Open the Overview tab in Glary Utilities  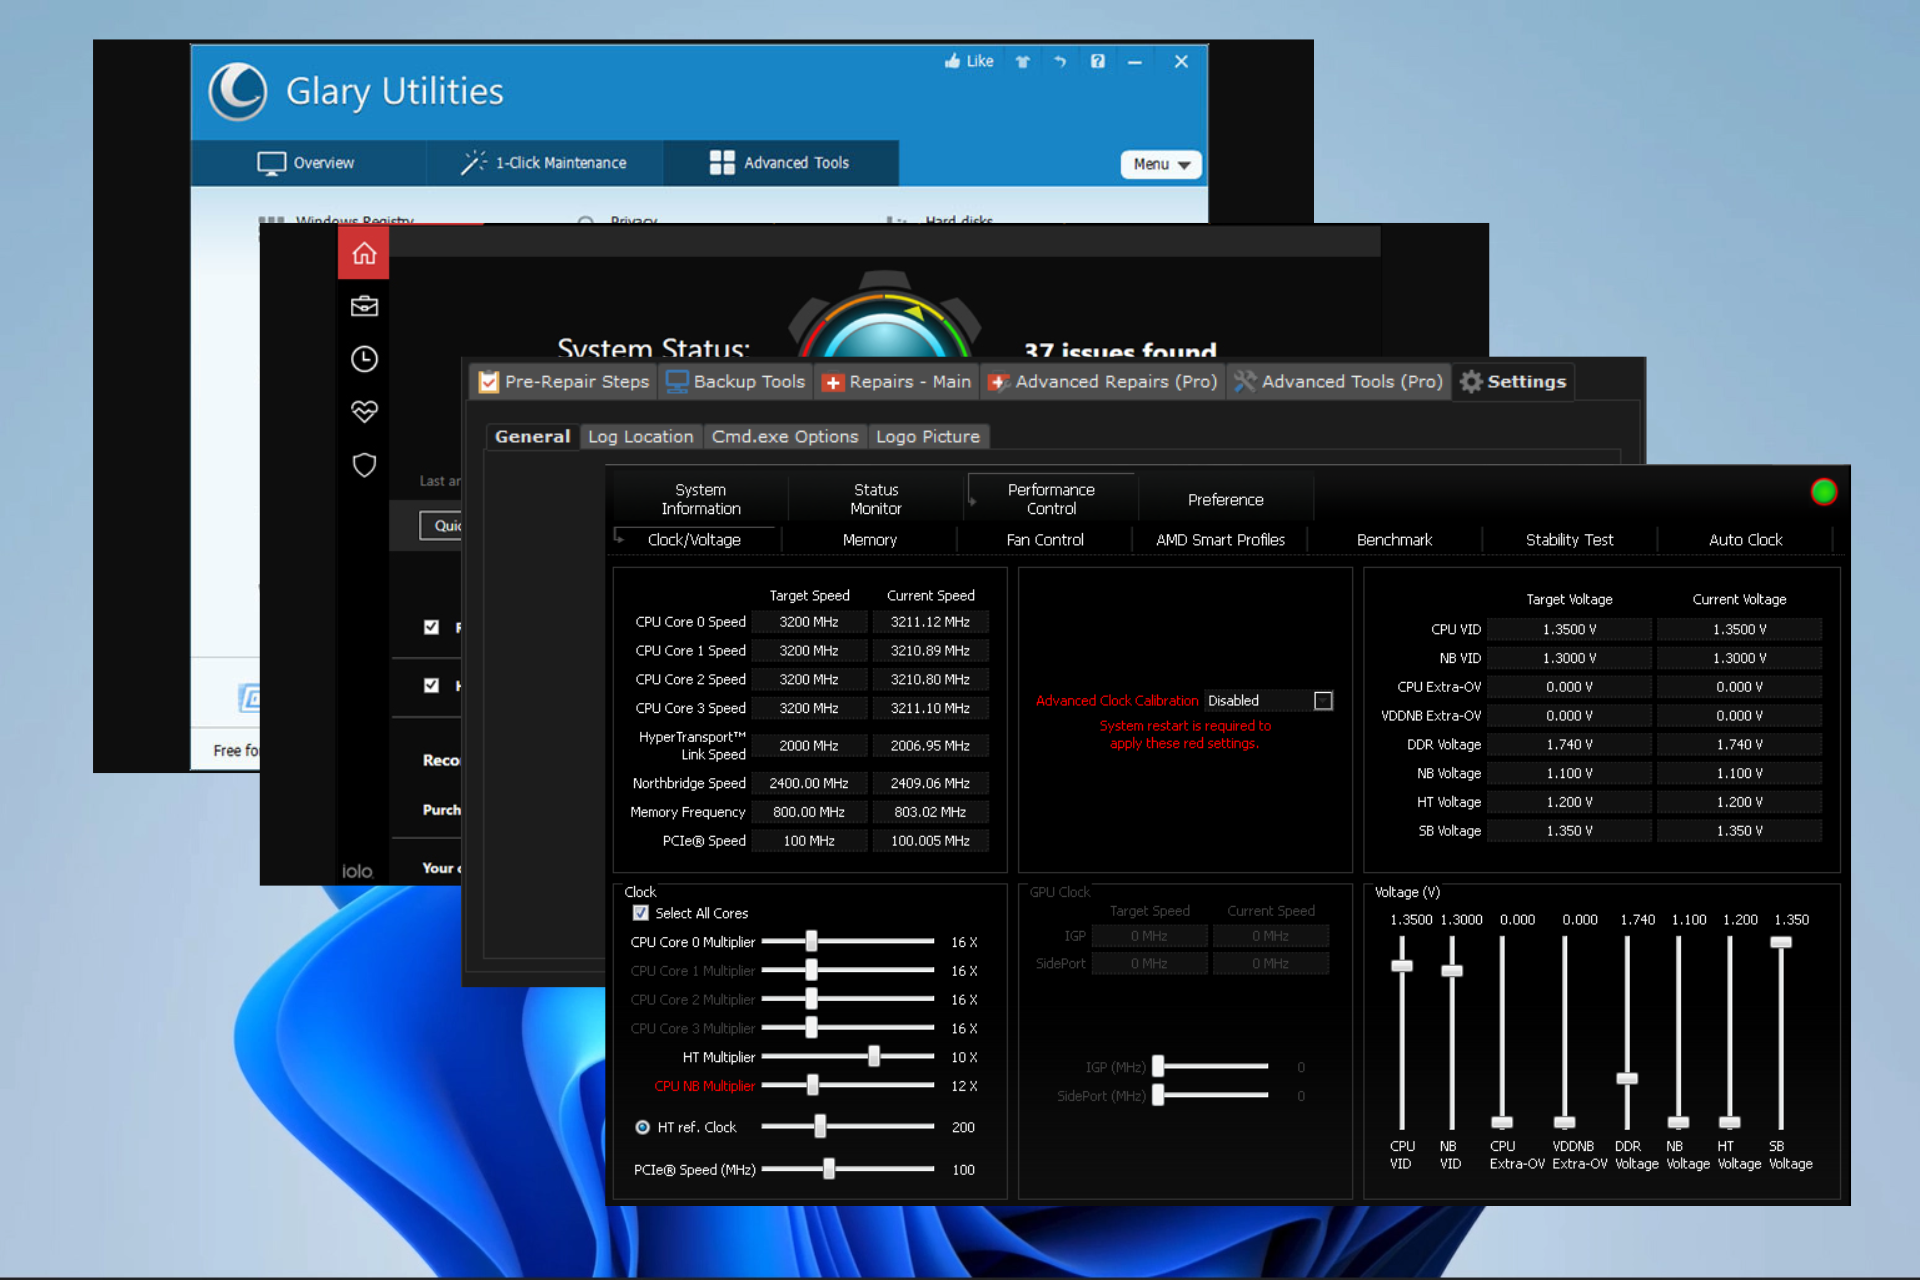tap(306, 163)
